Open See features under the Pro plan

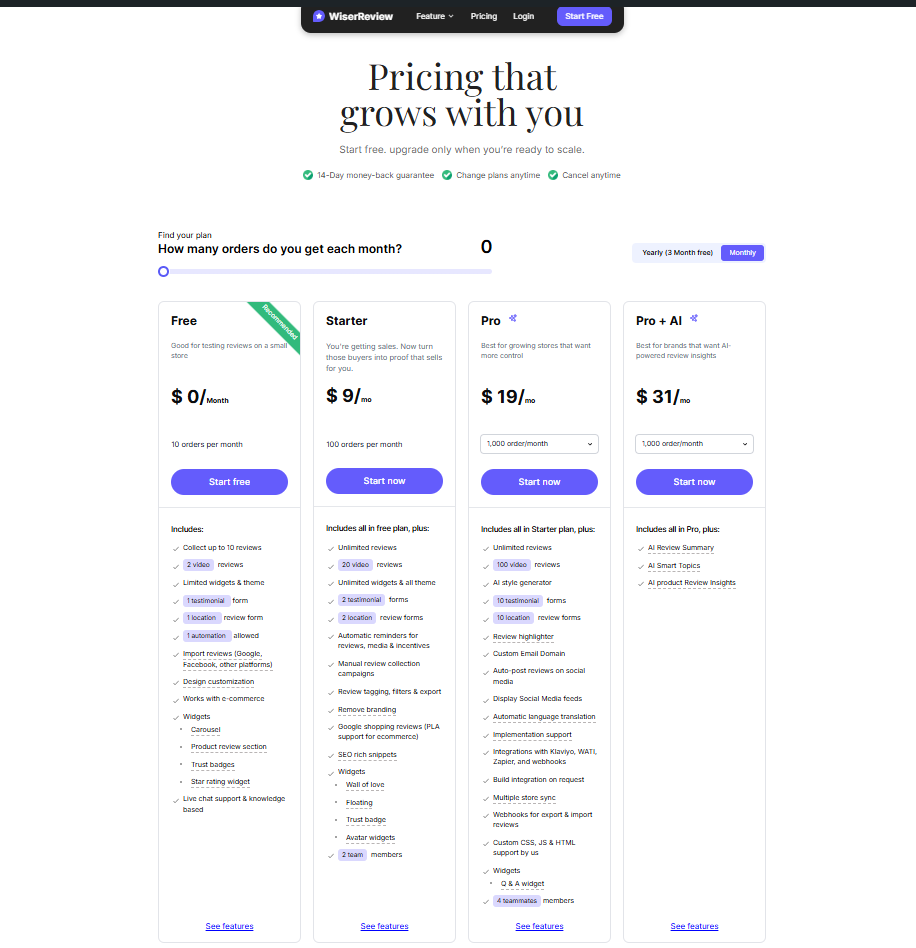pos(539,926)
